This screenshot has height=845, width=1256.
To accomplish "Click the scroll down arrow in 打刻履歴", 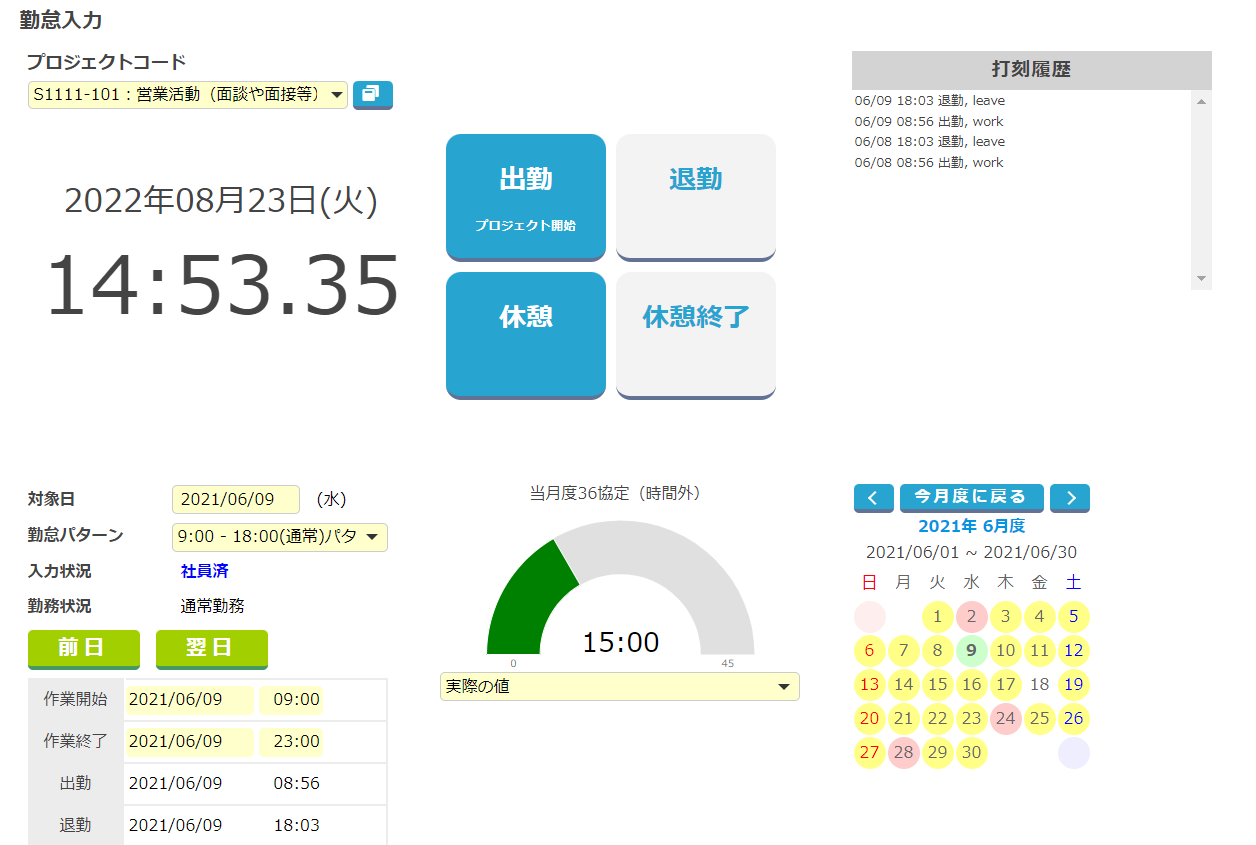I will (1201, 279).
